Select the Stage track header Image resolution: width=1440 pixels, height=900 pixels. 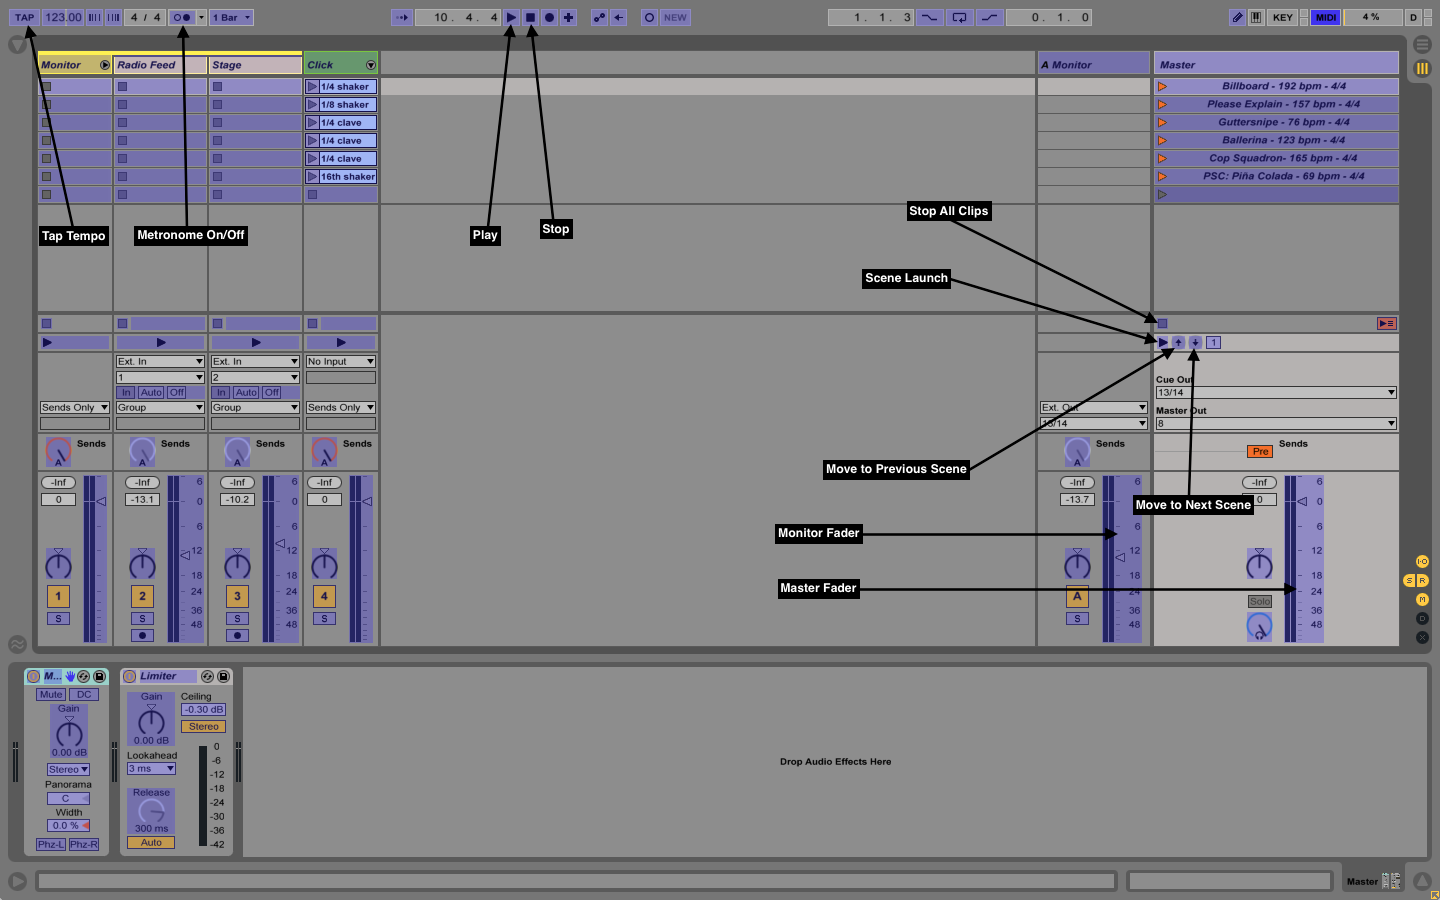click(254, 65)
